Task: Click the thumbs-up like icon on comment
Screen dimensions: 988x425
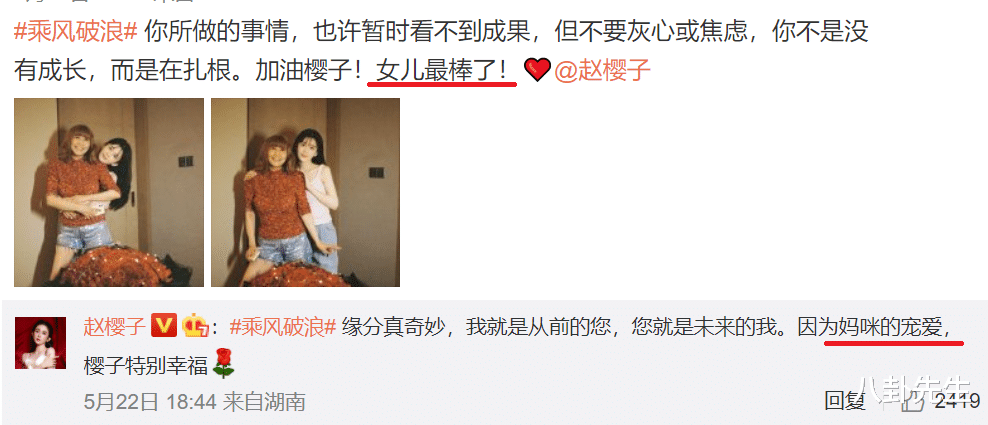Action: (914, 401)
